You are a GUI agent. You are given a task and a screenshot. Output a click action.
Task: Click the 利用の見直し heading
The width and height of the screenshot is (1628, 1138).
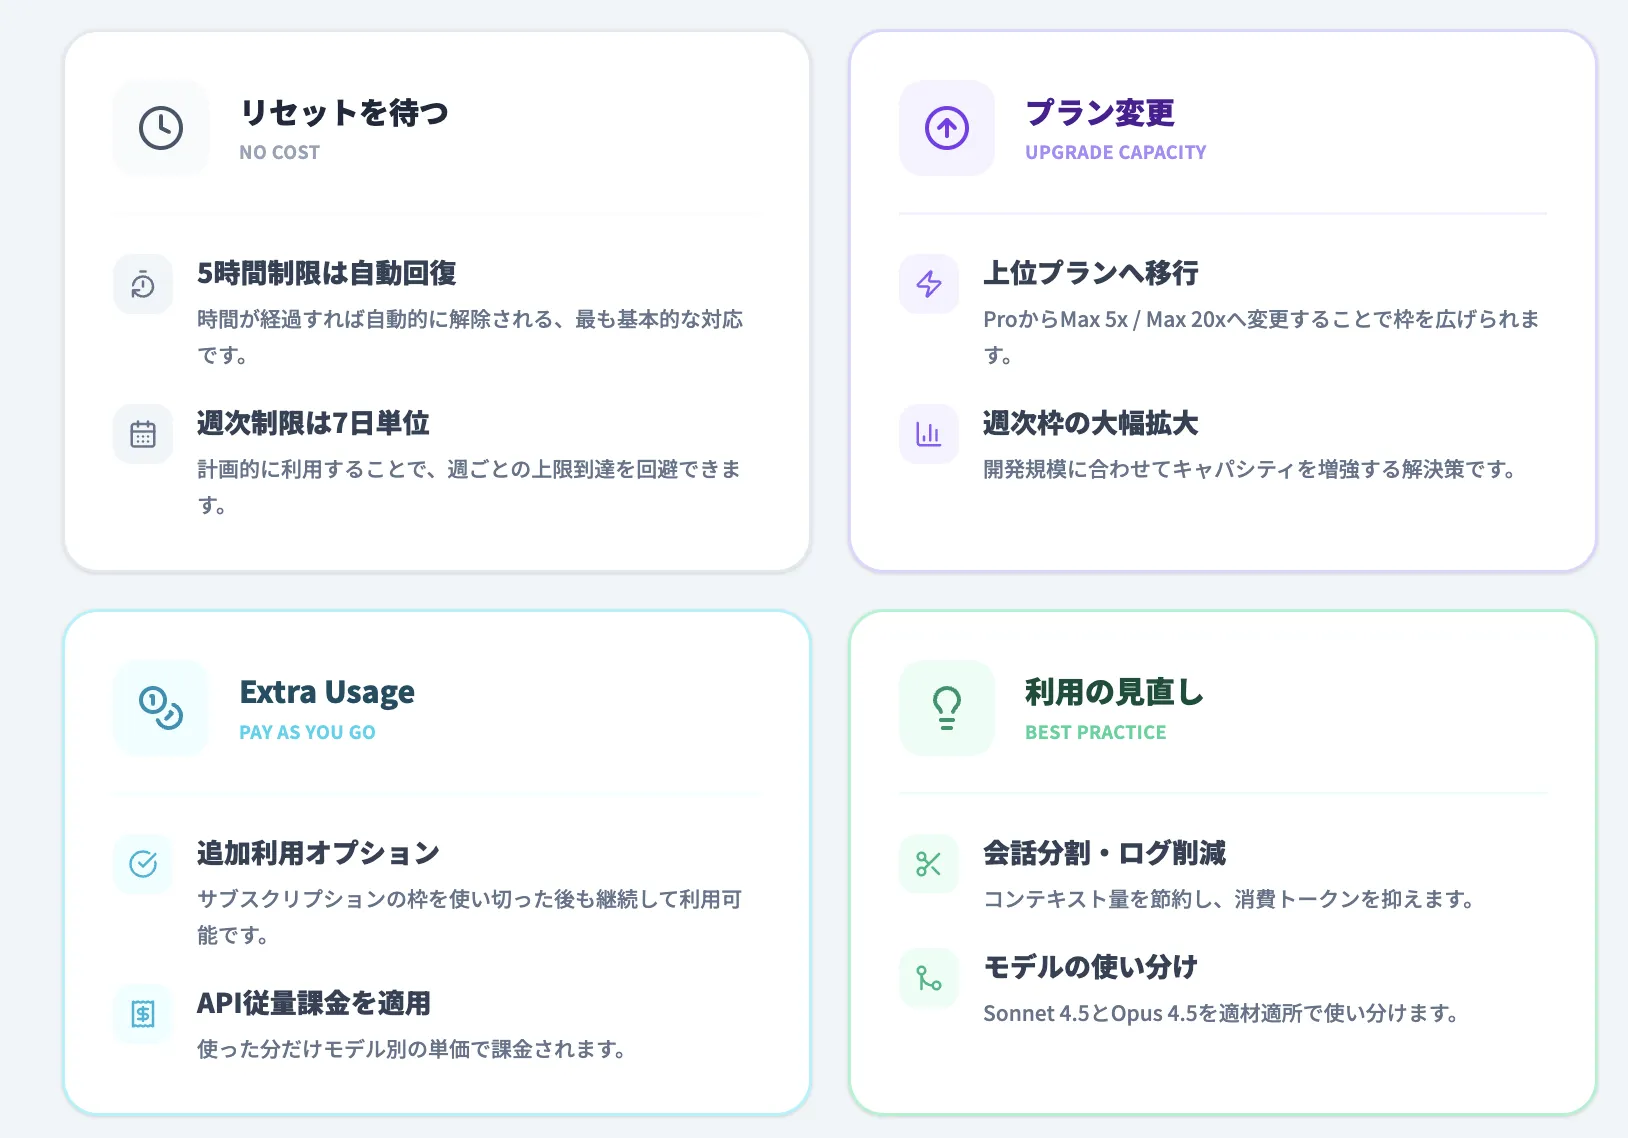[1113, 691]
